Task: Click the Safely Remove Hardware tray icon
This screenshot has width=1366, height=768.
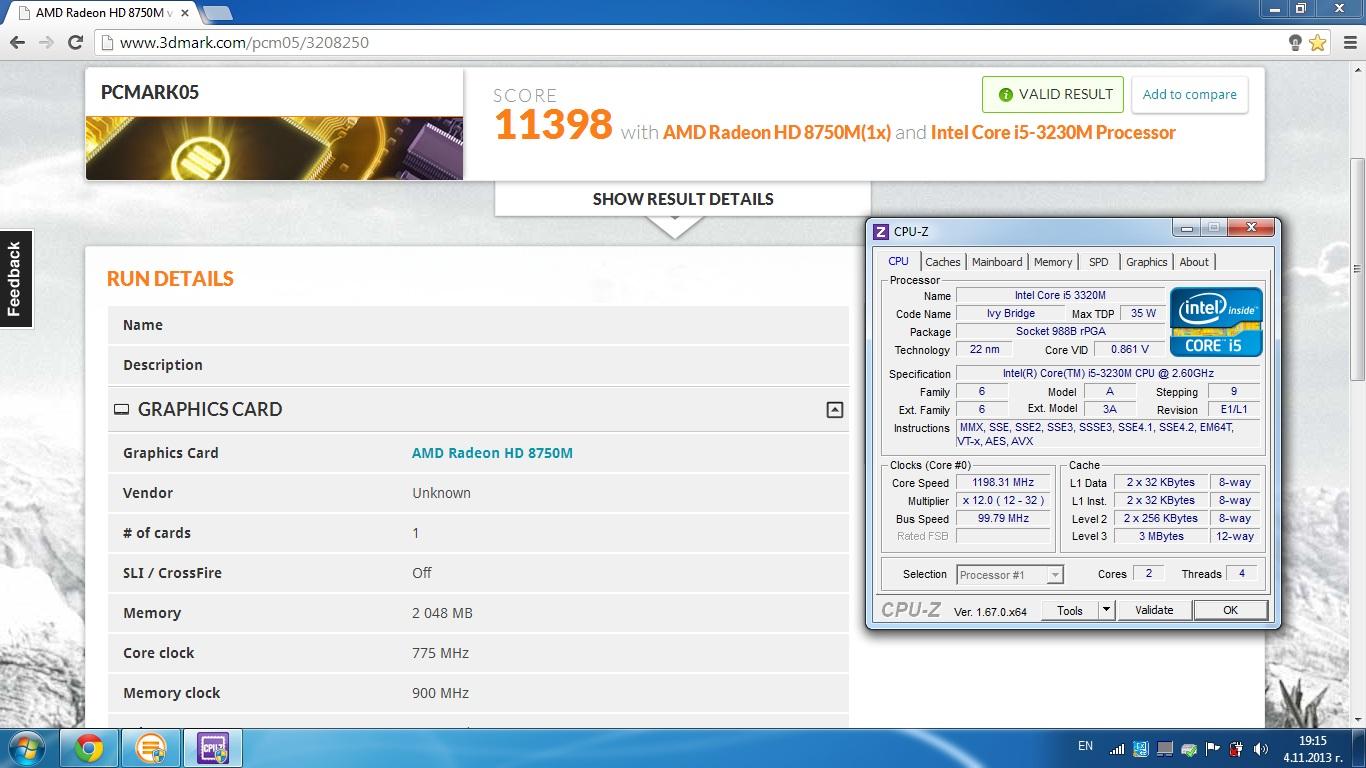Action: pos(1189,748)
